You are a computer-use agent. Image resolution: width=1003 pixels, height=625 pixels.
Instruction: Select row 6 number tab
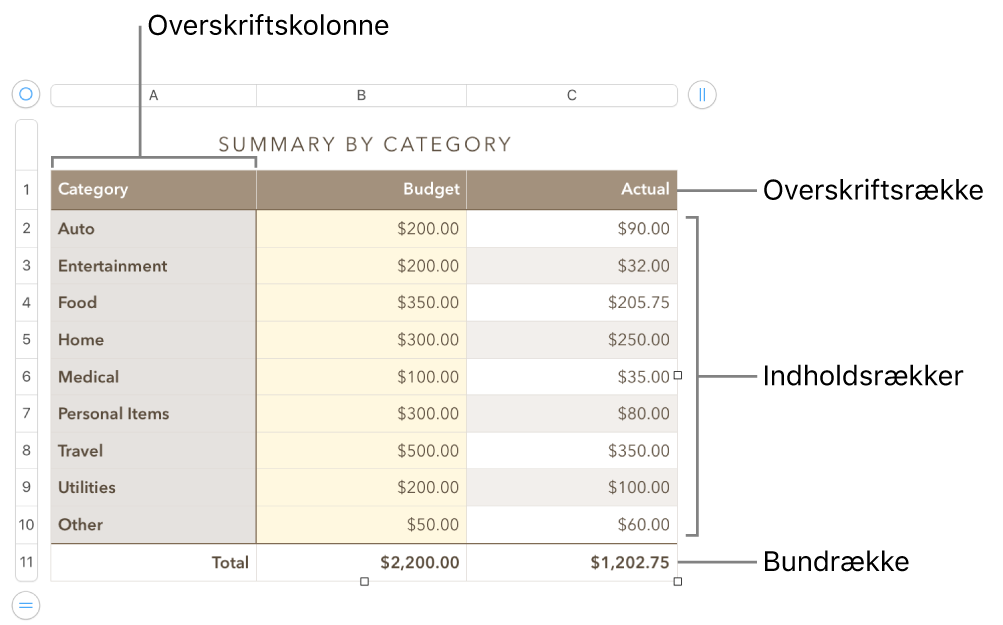pos(26,377)
